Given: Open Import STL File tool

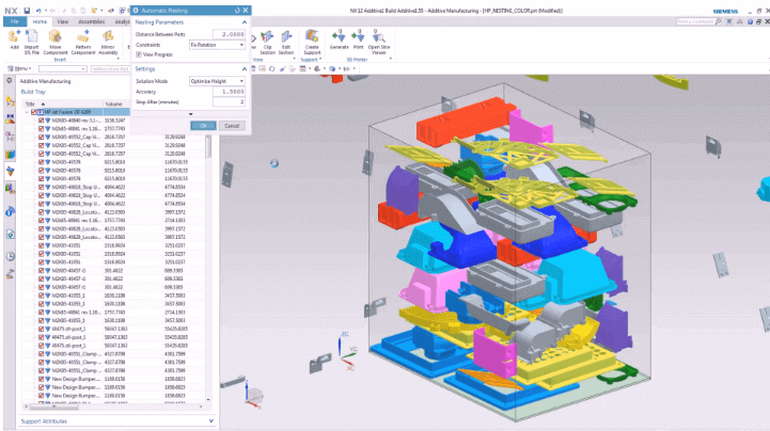Looking at the screenshot, I should click(x=32, y=42).
